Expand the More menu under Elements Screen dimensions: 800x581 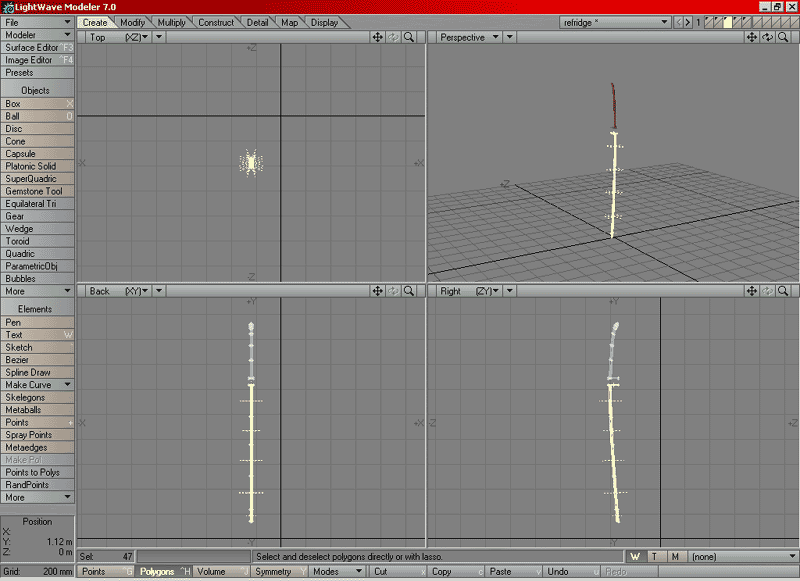click(x=37, y=497)
